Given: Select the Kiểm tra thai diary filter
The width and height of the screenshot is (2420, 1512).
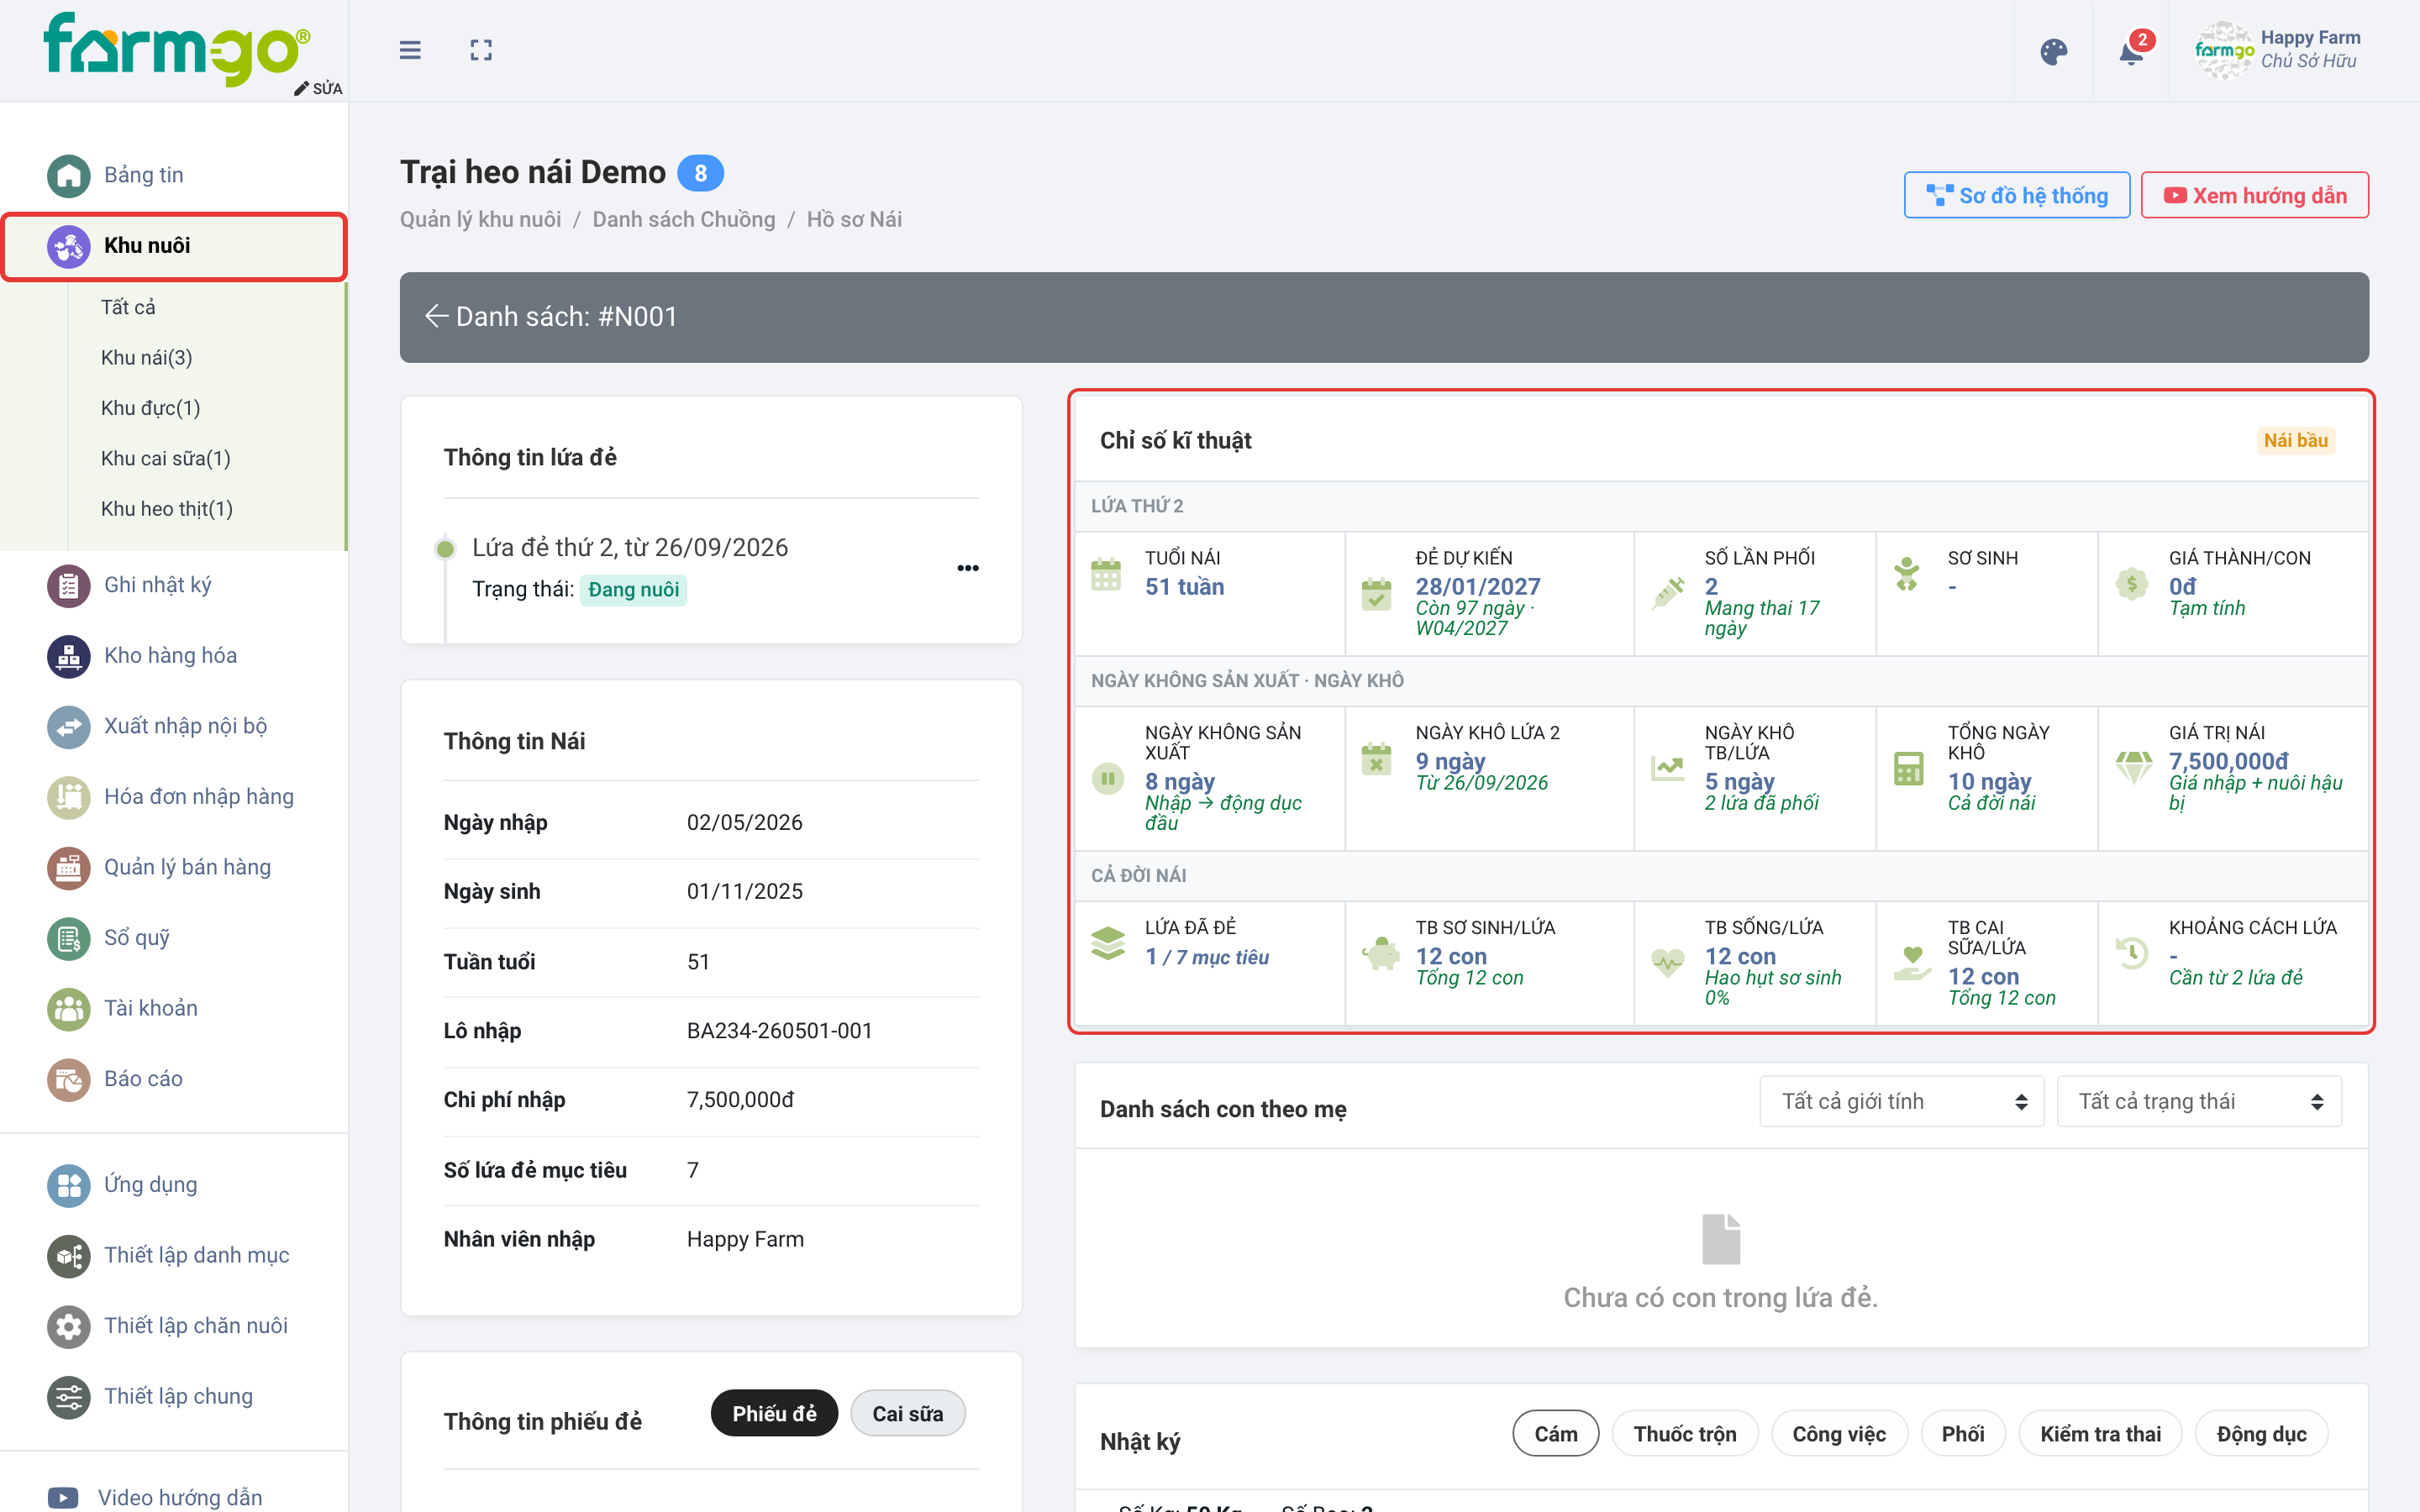Looking at the screenshot, I should 2100,1434.
